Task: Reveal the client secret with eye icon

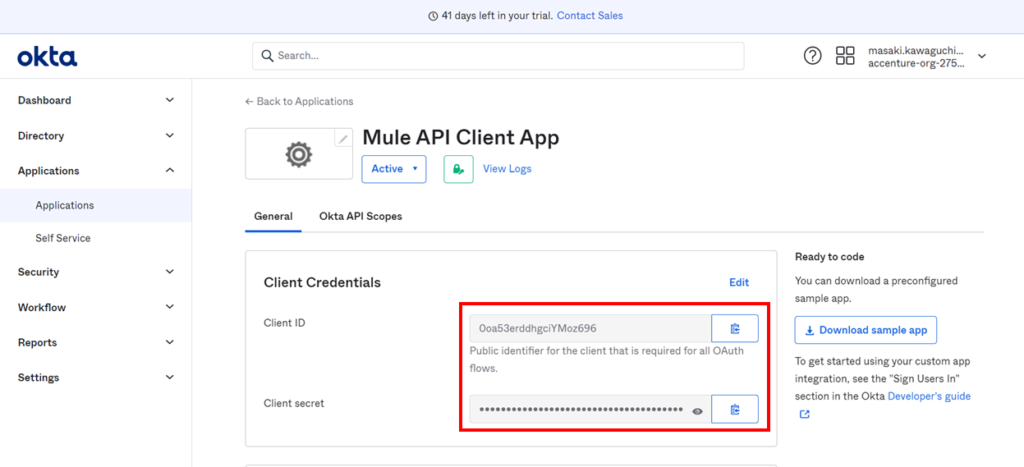Action: (698, 410)
